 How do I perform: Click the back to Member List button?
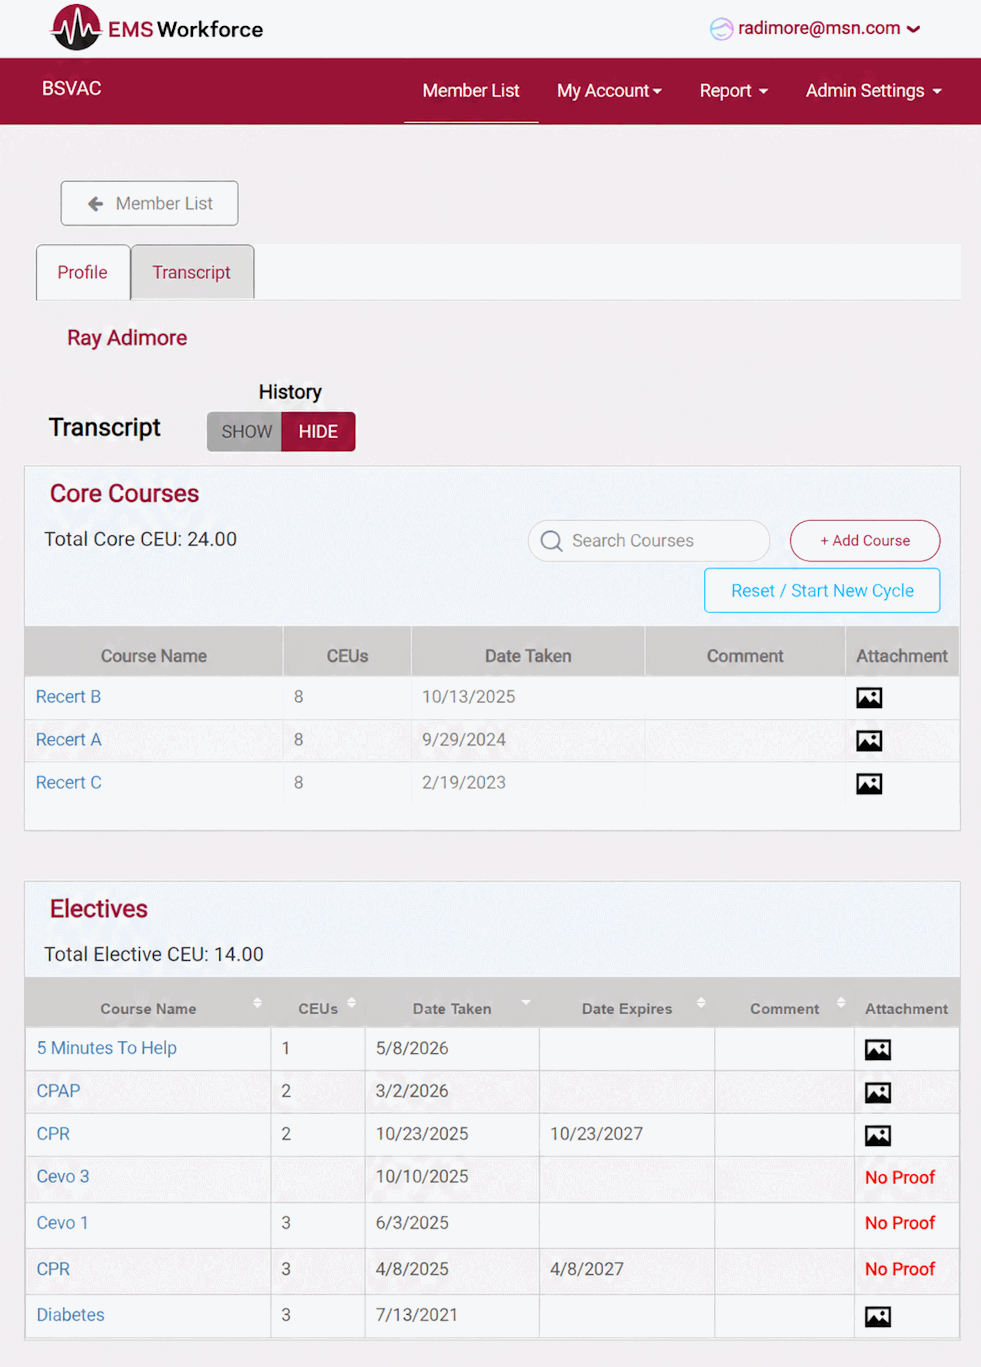point(149,203)
